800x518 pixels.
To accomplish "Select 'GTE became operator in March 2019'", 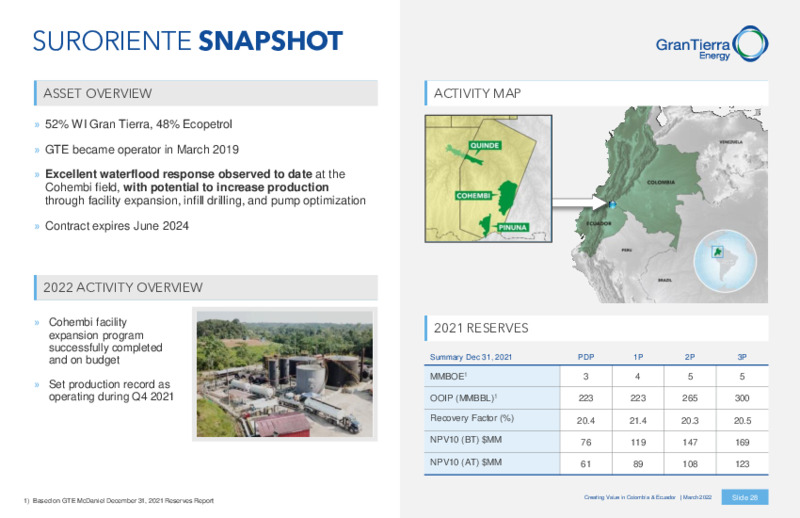I will [x=142, y=150].
